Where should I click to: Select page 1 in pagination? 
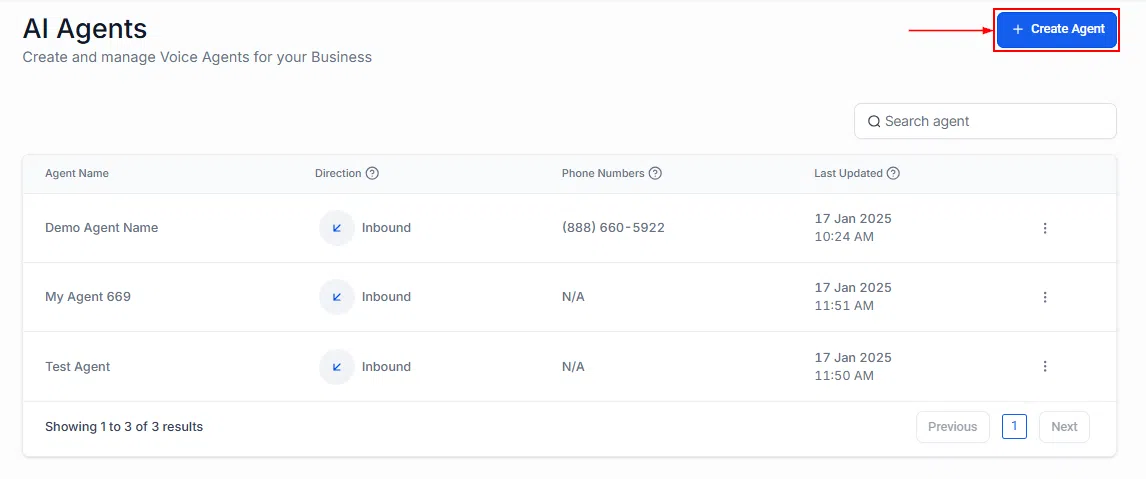pyautogui.click(x=1014, y=426)
